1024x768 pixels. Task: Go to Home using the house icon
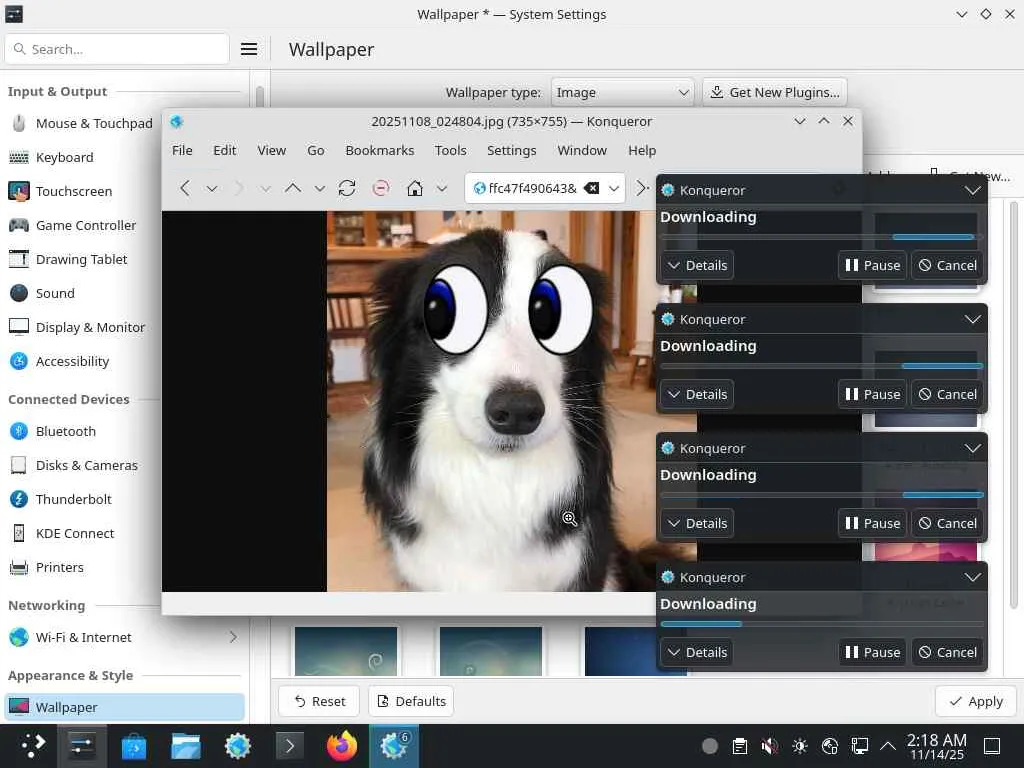[x=415, y=188]
